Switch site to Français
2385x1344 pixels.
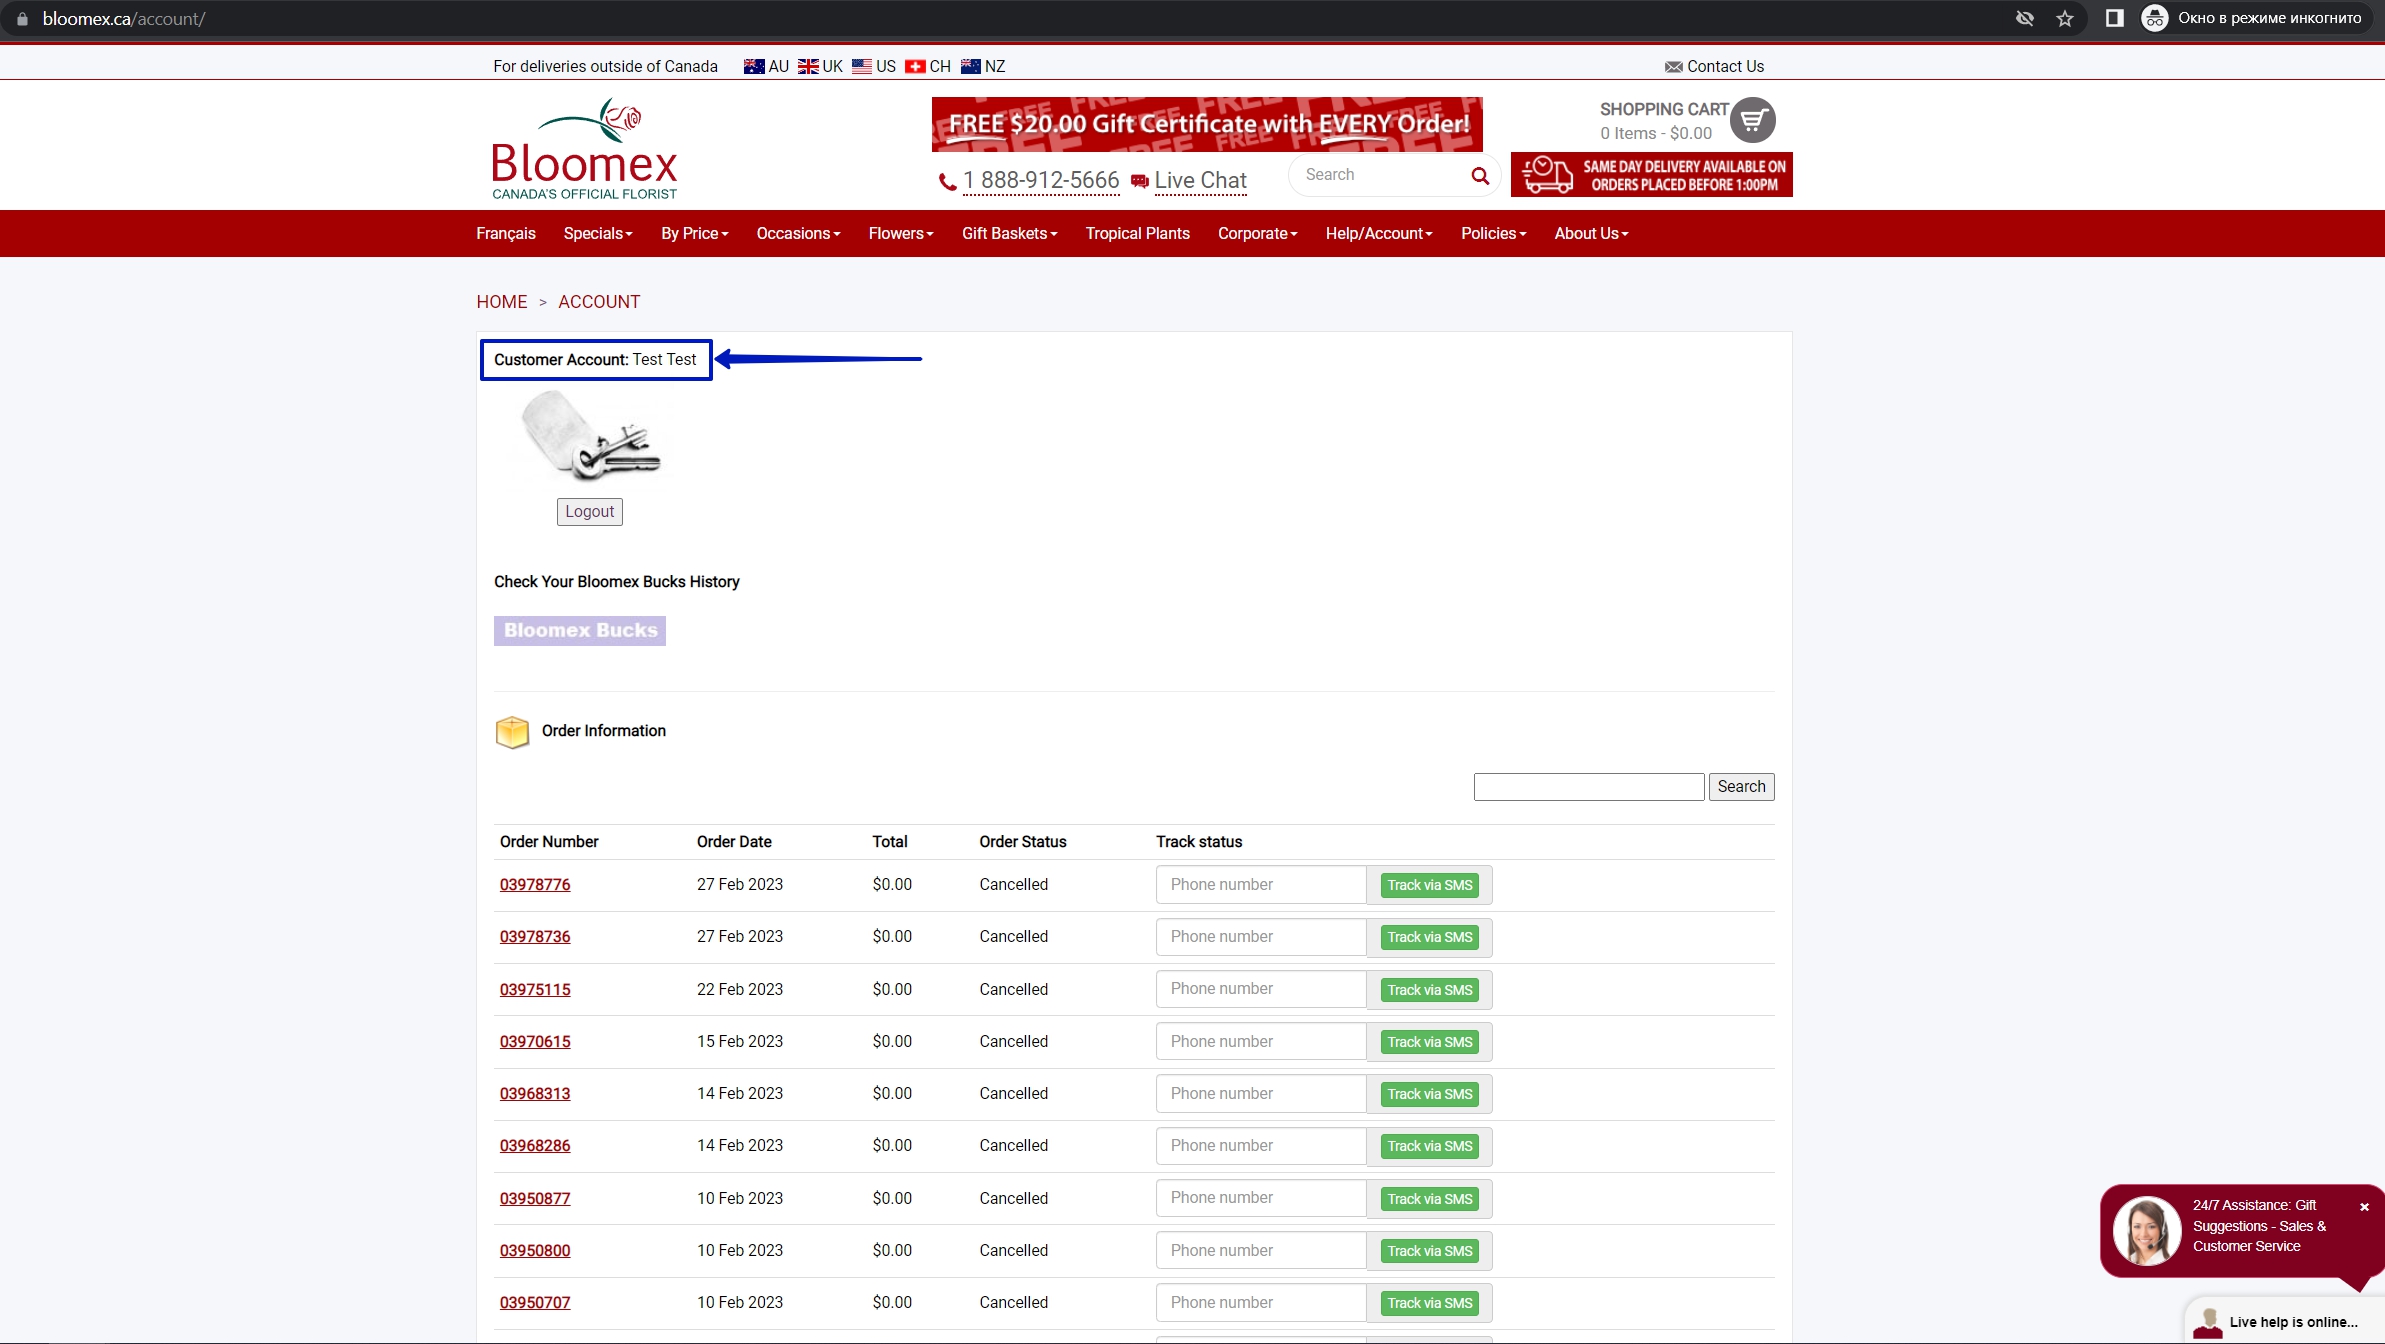pos(505,234)
